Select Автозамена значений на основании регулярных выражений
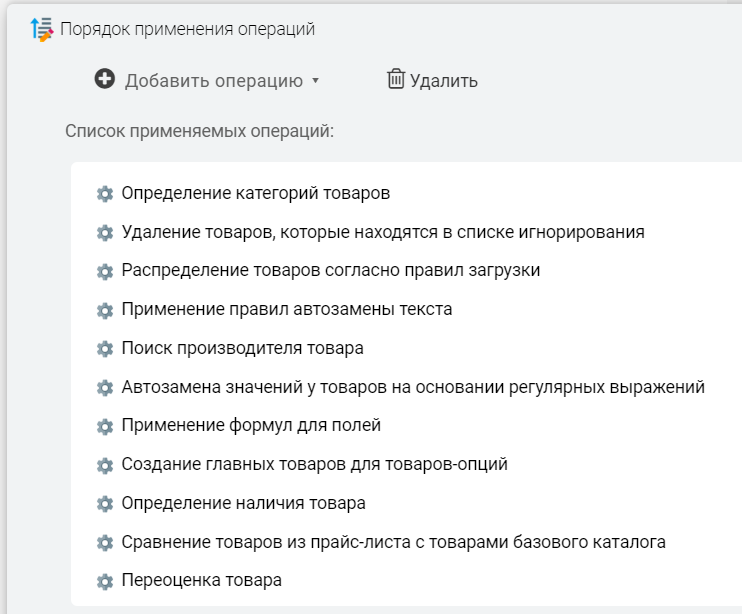Screen dimensions: 742x614 coord(412,387)
